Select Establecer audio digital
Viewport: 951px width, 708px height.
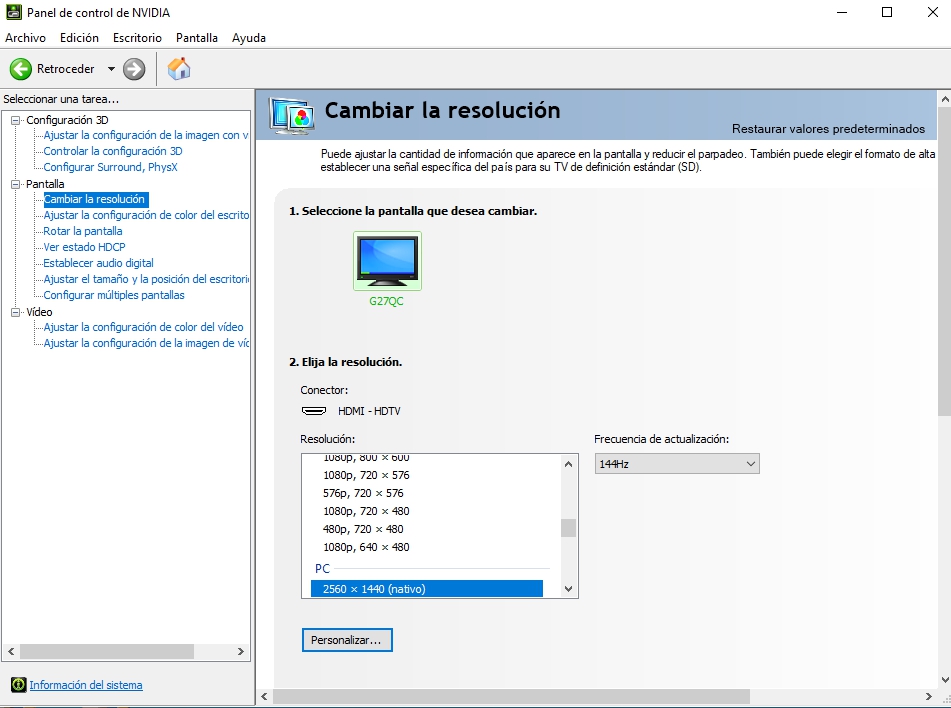coord(98,263)
